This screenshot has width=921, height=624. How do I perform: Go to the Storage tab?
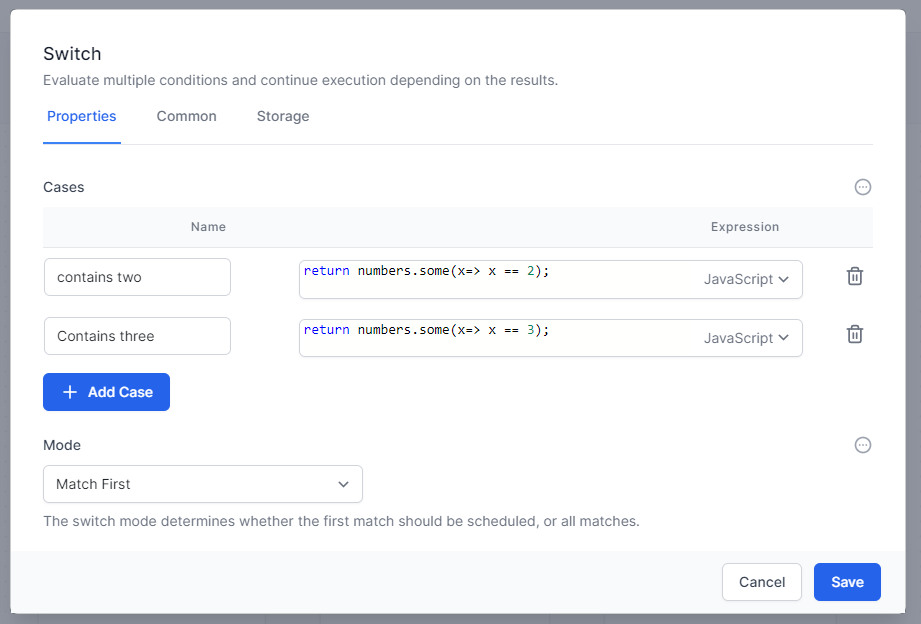click(x=283, y=116)
